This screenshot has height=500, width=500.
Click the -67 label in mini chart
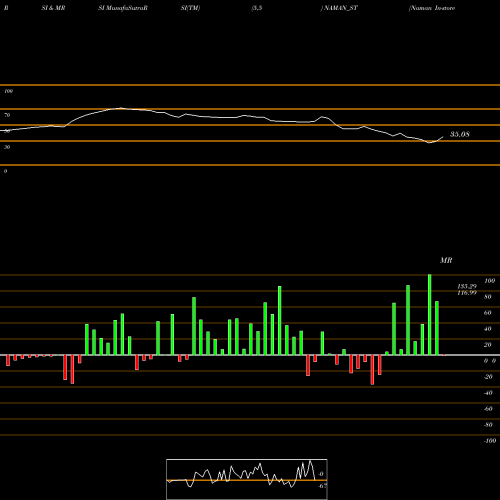pos(322,486)
